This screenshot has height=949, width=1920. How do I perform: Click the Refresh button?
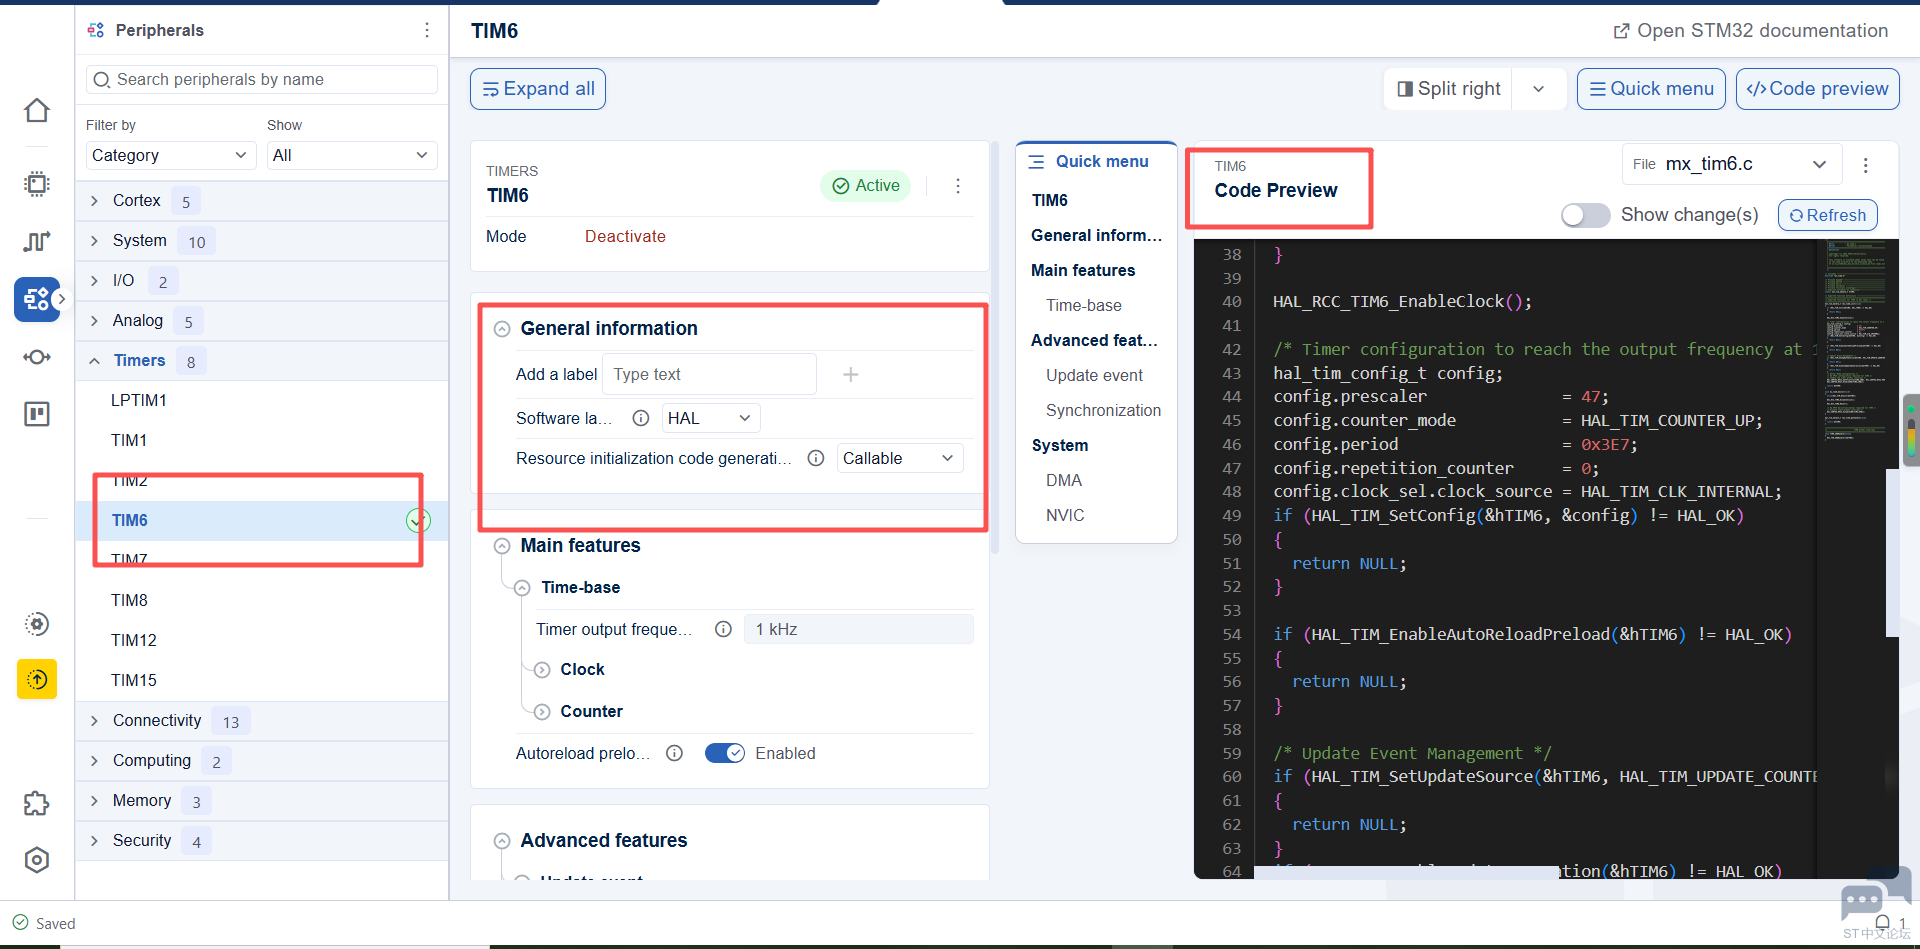pyautogui.click(x=1828, y=215)
